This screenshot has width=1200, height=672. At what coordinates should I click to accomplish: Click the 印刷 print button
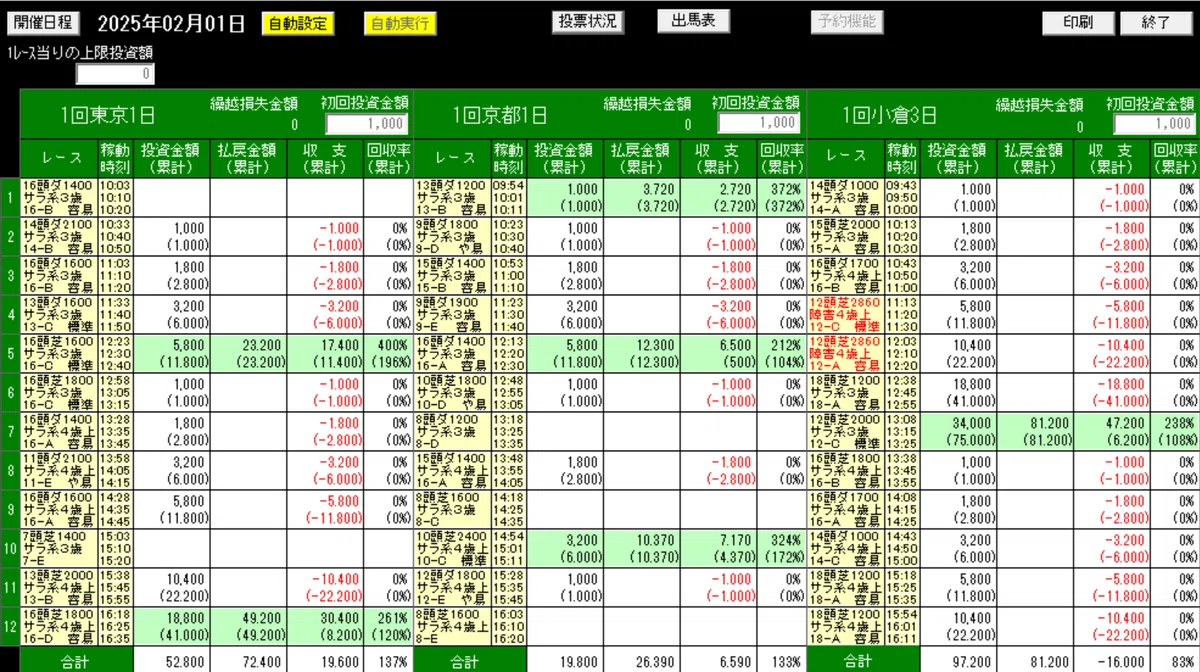click(1078, 22)
